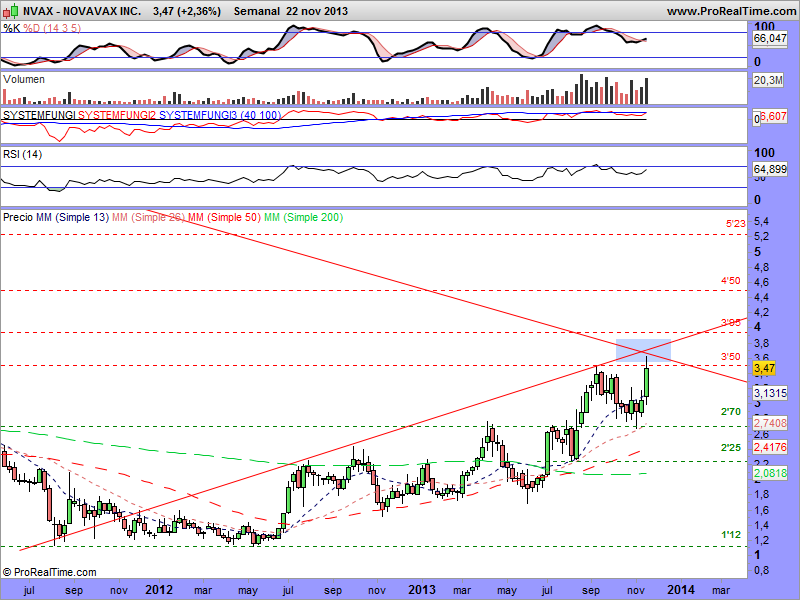Screen dimensions: 800x600
Task: Select the 6,607 indicator value
Action: 774,117
